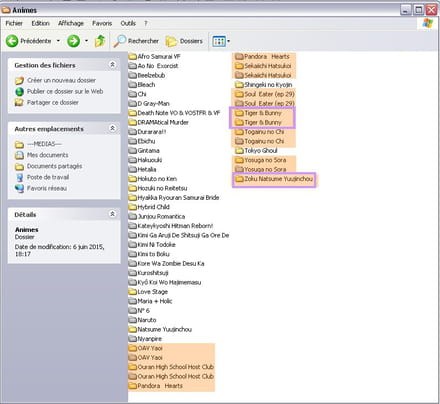Select the Hozuki no Reitetsu folder icon

133,188
